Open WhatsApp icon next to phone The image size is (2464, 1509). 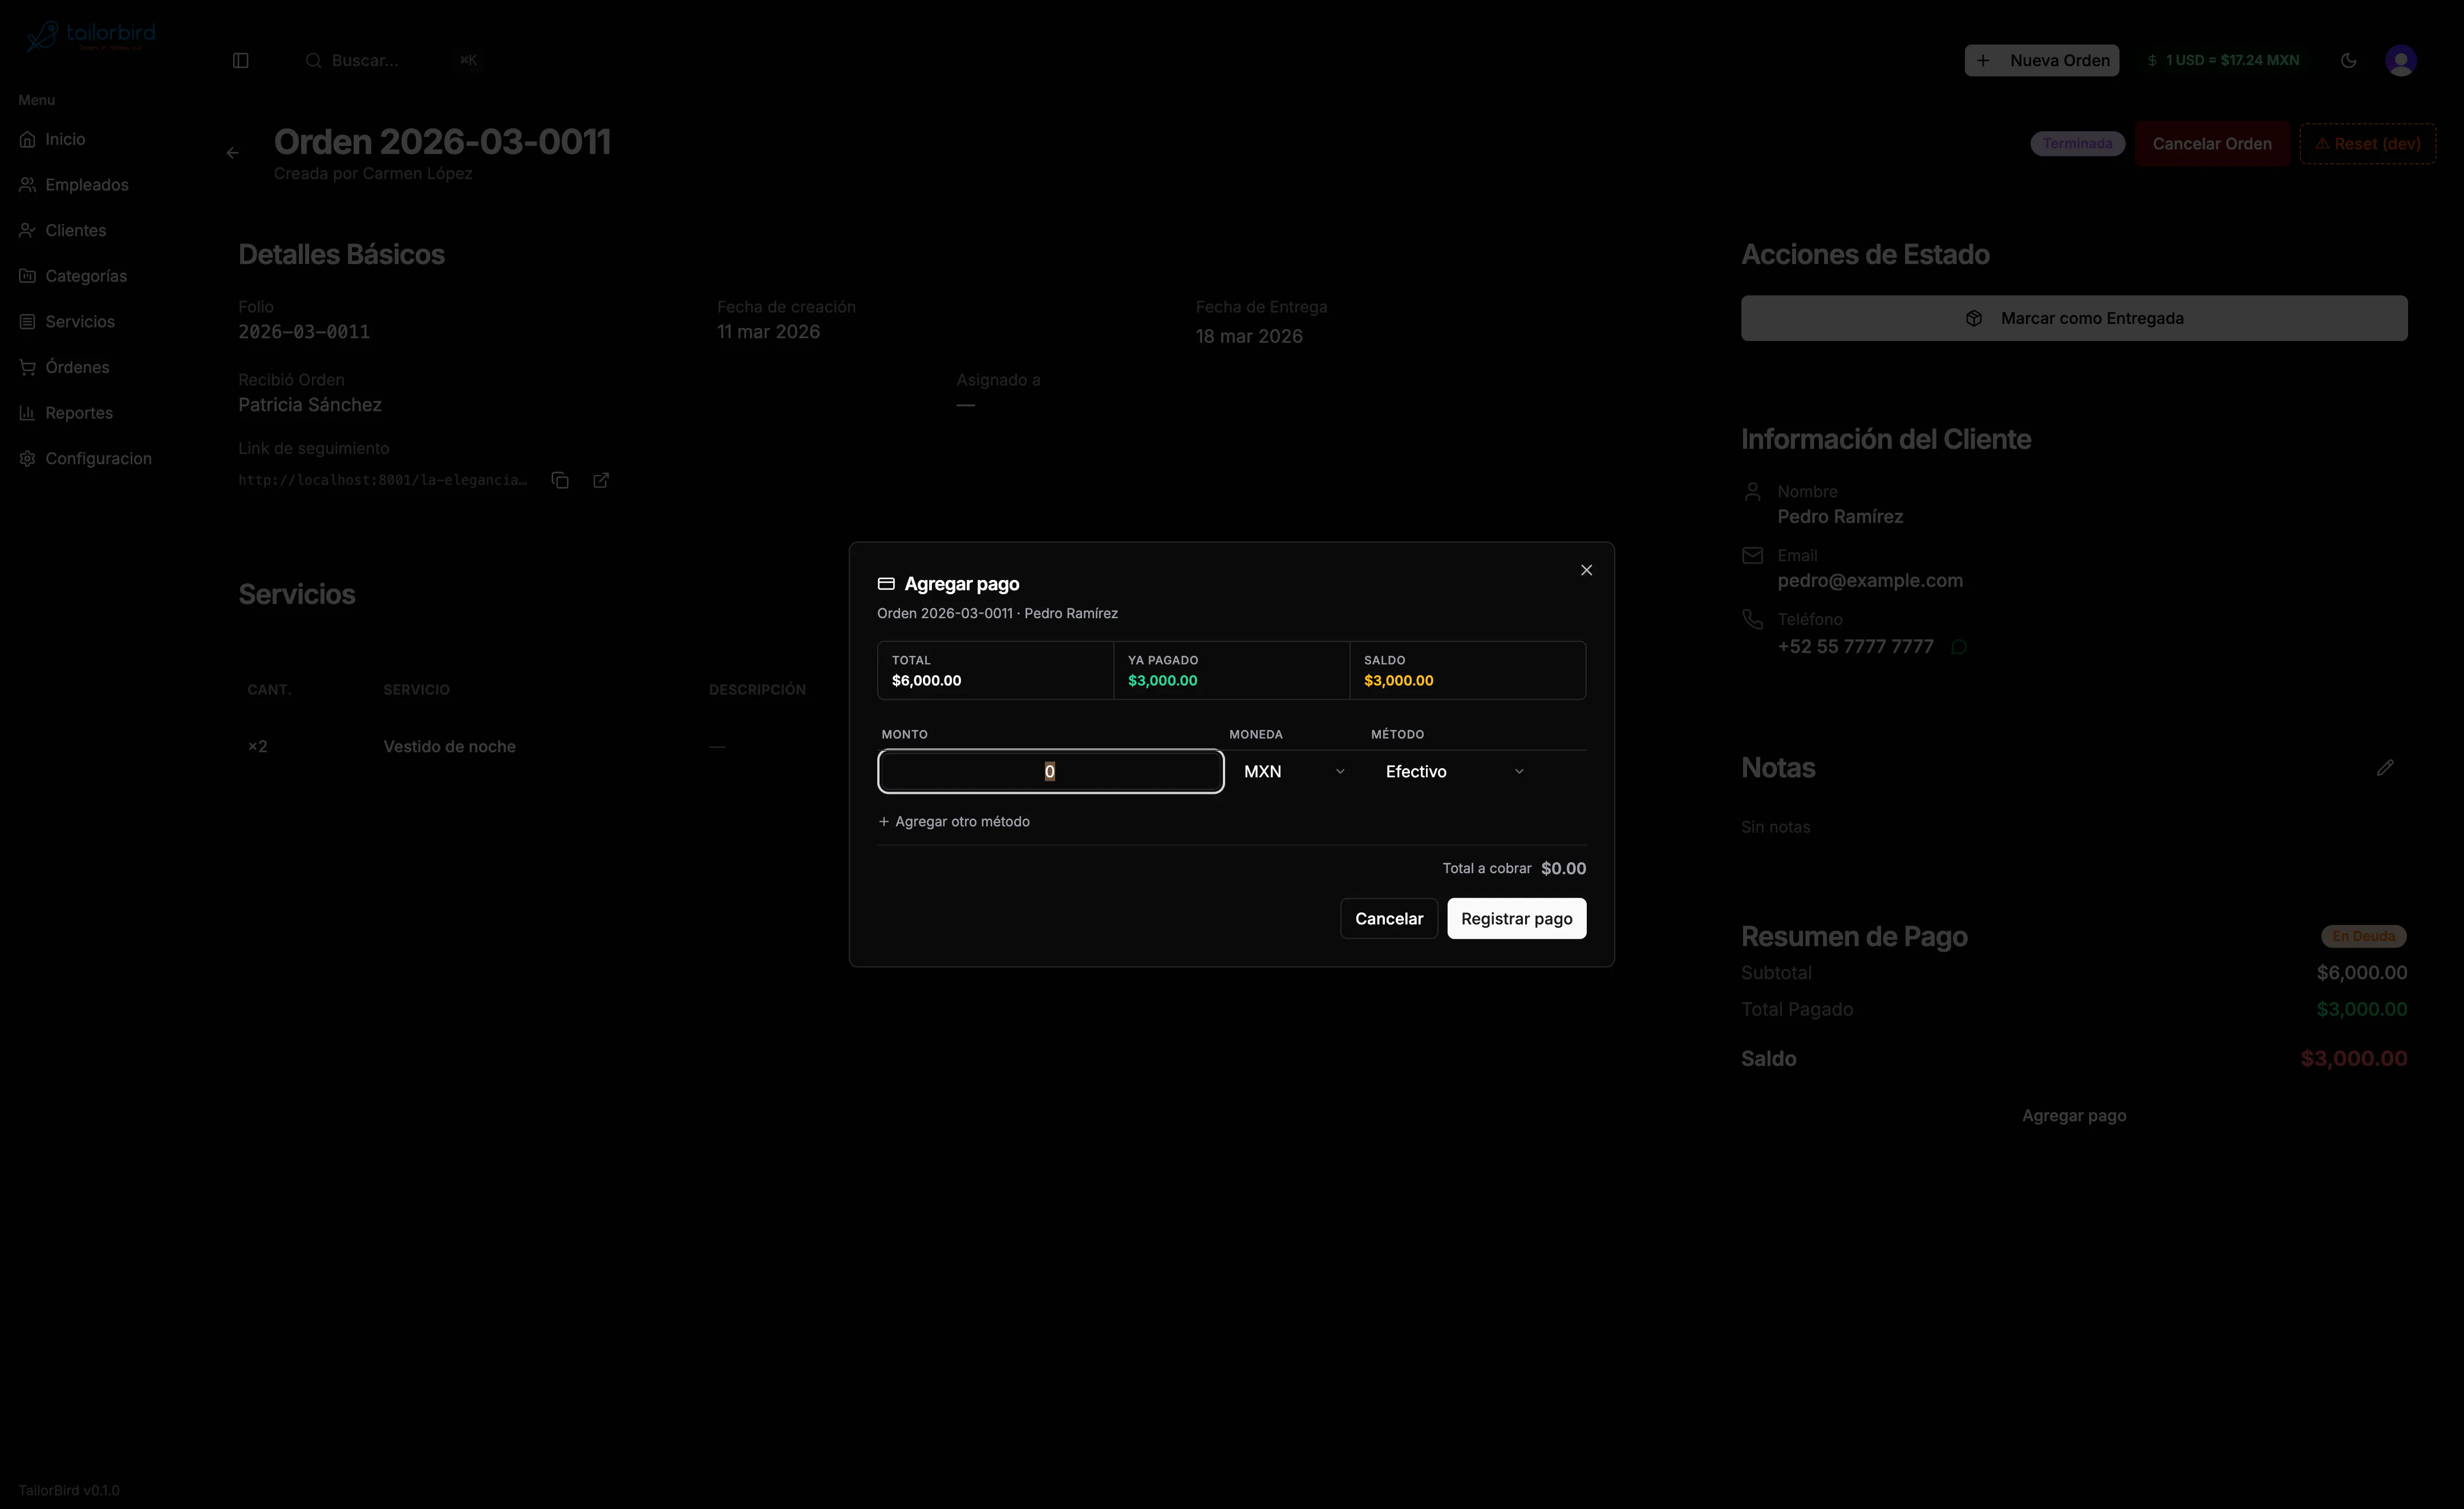[1958, 647]
